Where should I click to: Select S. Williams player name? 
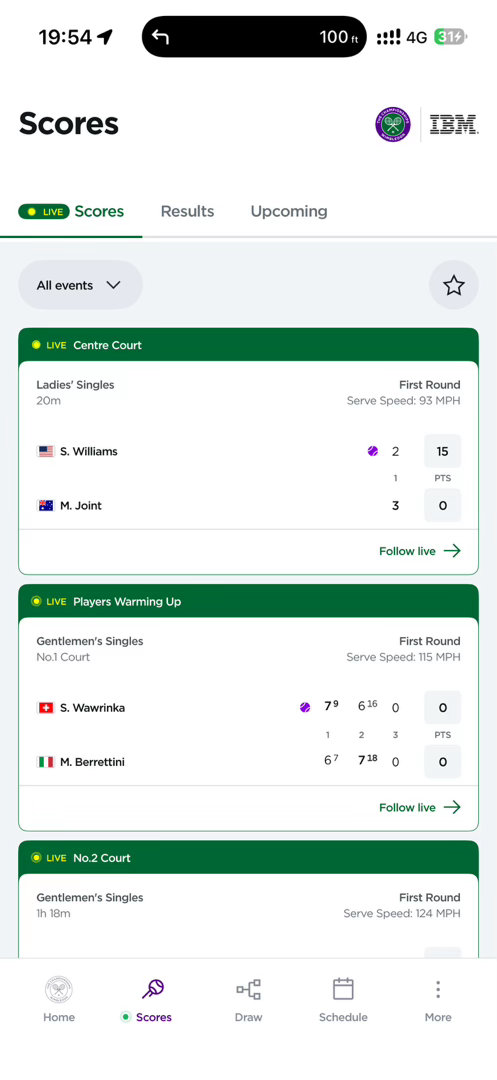pos(89,452)
